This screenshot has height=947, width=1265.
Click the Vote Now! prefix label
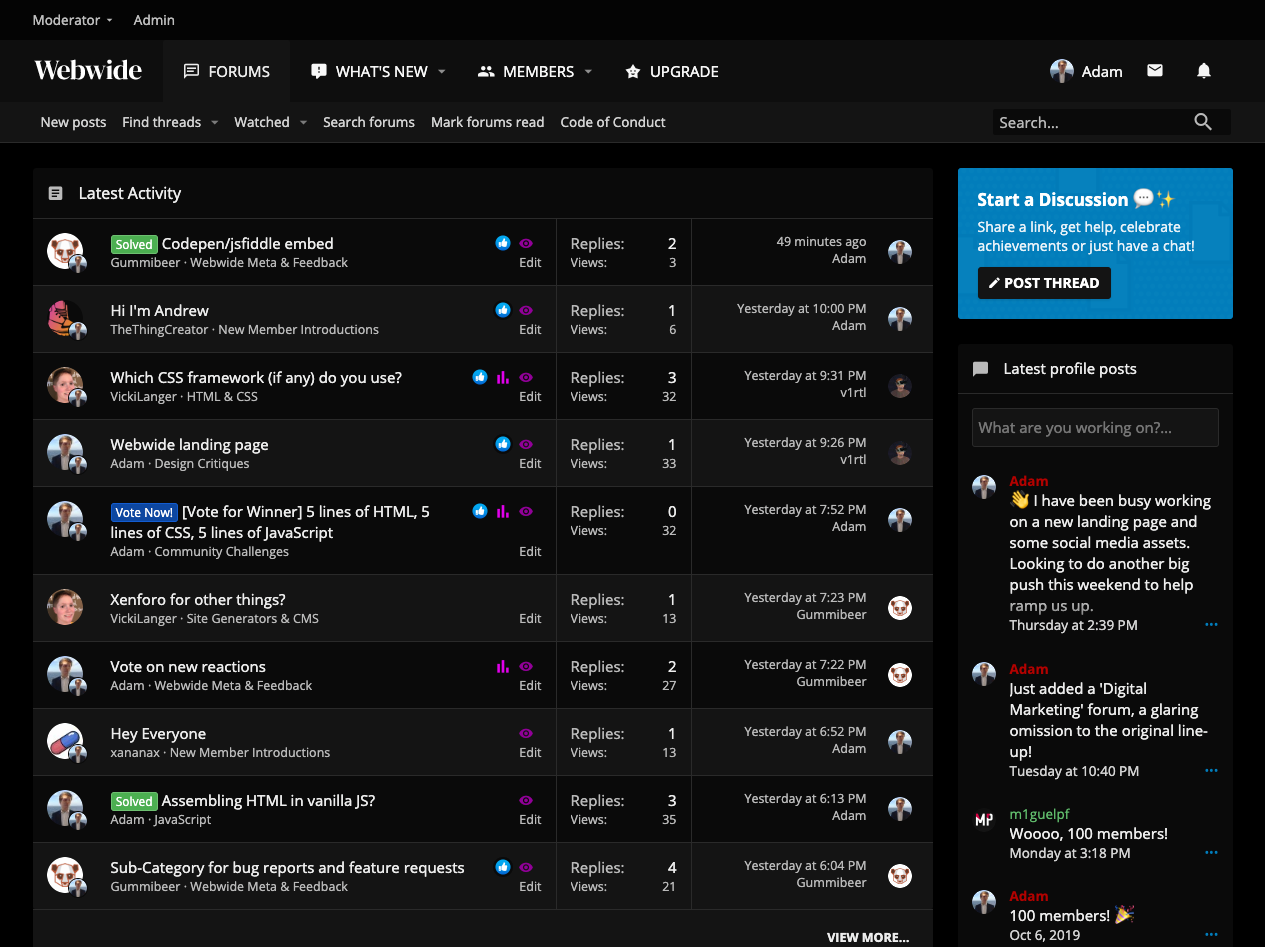pyautogui.click(x=144, y=512)
